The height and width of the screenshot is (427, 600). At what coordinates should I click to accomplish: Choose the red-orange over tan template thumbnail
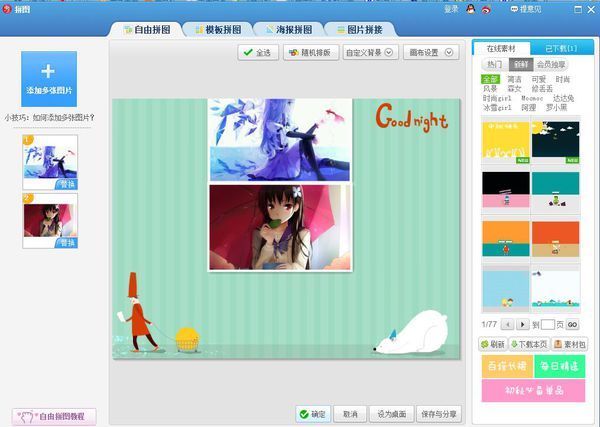tap(556, 239)
